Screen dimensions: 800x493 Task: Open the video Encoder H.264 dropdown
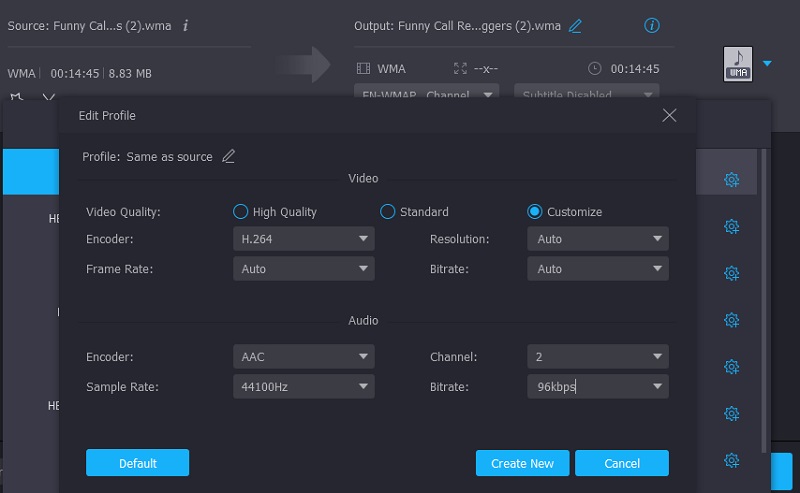pos(306,239)
